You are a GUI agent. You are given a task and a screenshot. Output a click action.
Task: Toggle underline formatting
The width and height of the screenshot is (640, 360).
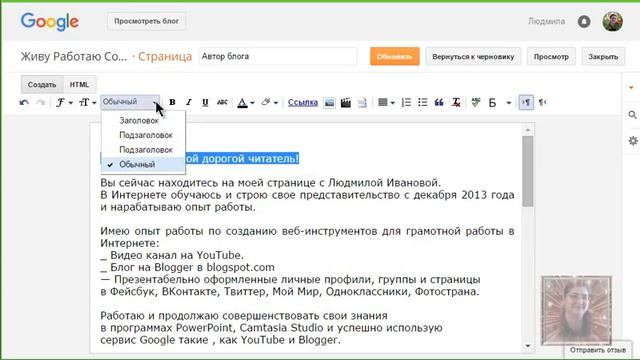205,102
